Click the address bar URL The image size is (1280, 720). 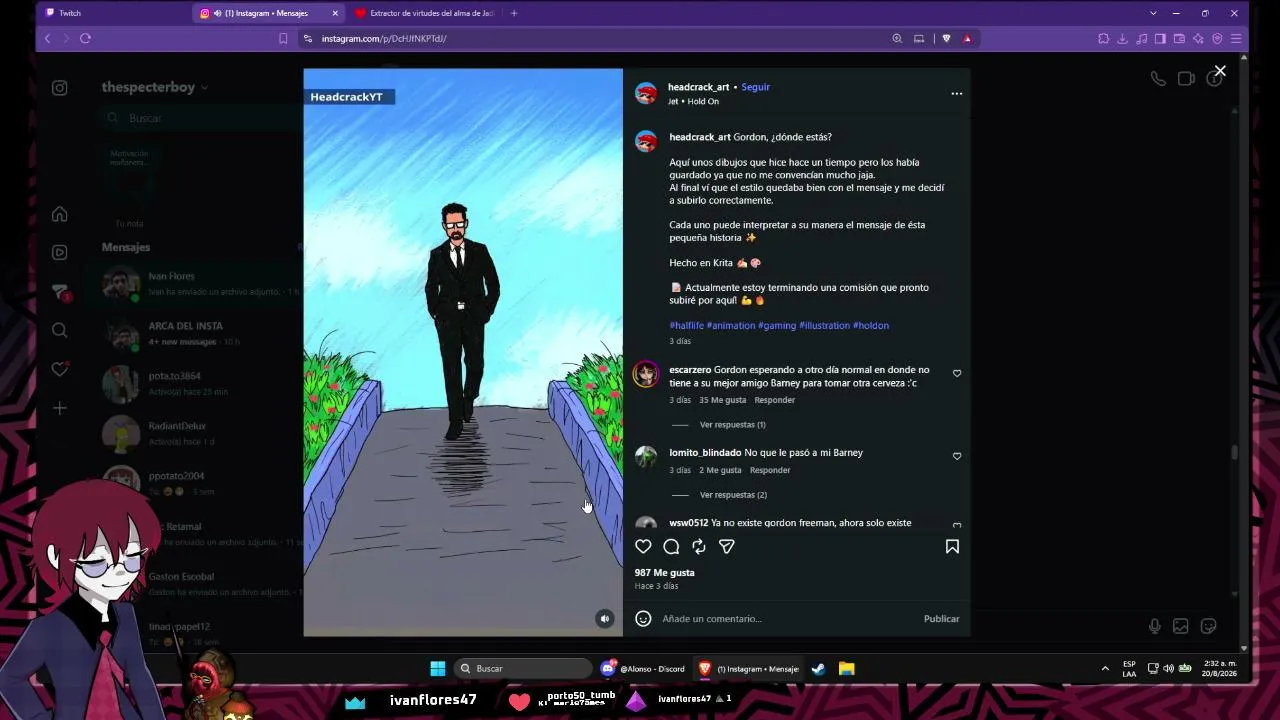(x=384, y=39)
